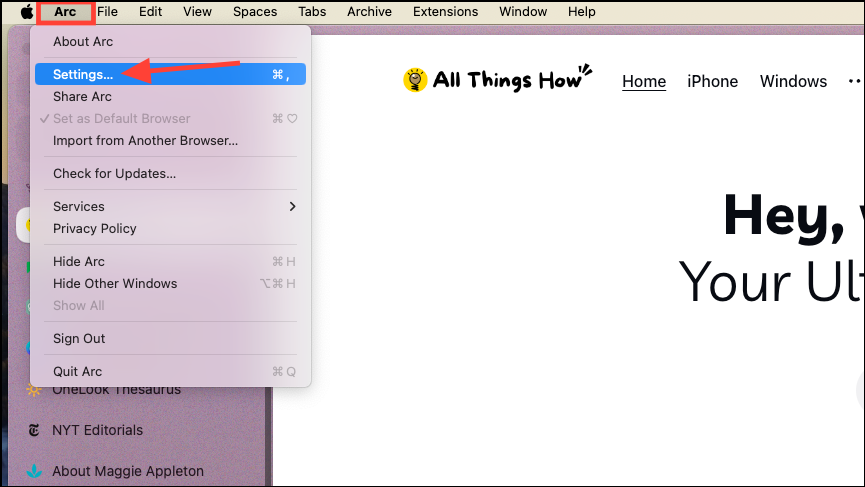This screenshot has width=865, height=487.
Task: Open the Window menu
Action: point(523,12)
